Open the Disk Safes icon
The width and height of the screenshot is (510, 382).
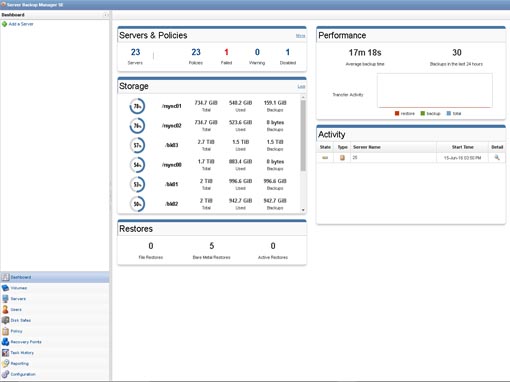(x=5, y=320)
